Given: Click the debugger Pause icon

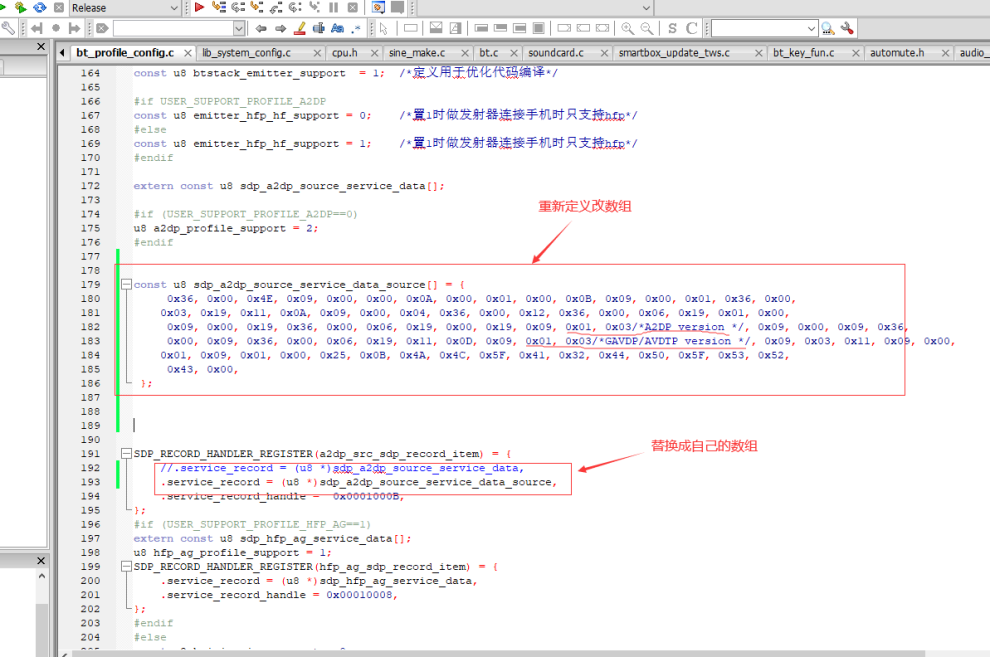Looking at the screenshot, I should click(x=333, y=8).
